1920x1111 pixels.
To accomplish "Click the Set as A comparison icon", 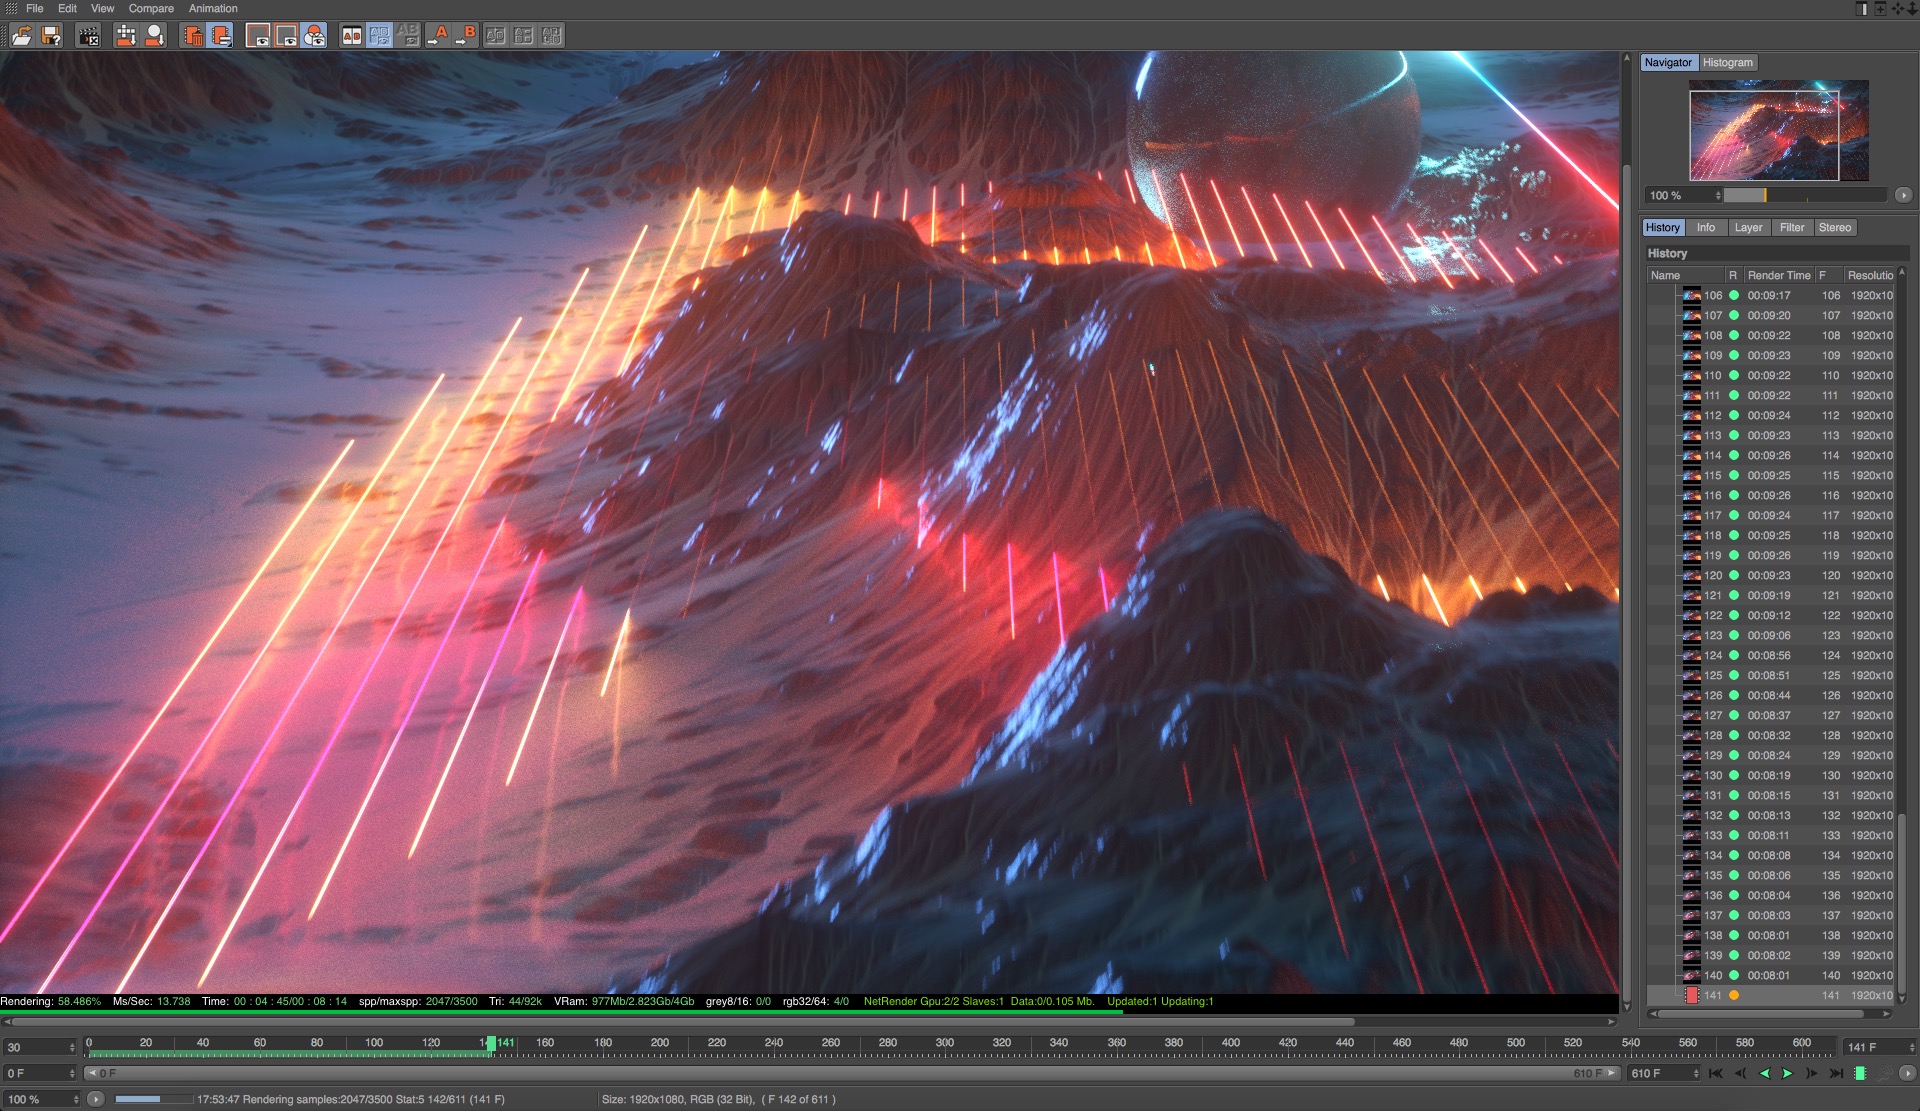I will [438, 36].
